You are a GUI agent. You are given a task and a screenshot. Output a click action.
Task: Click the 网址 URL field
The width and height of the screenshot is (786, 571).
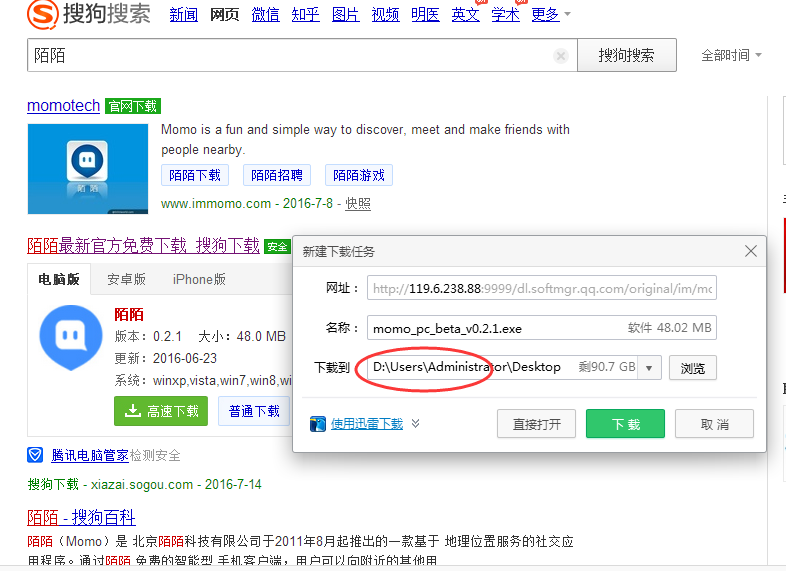542,288
